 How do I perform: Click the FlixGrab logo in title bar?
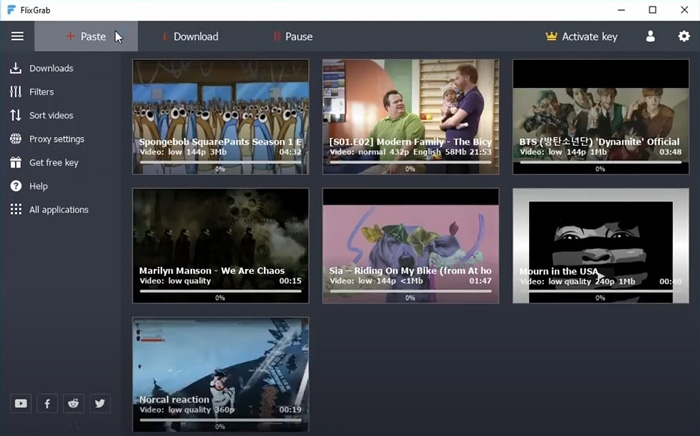tap(12, 10)
